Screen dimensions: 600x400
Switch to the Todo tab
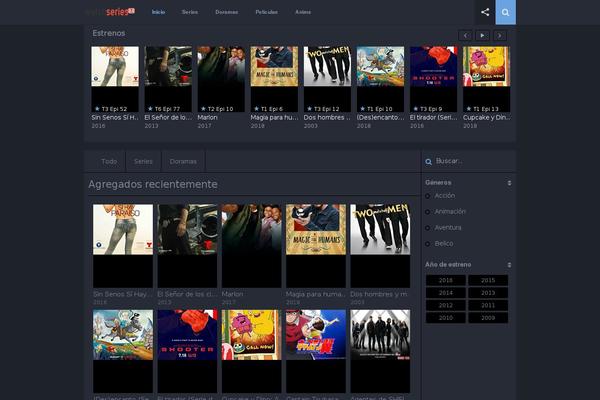coord(109,162)
